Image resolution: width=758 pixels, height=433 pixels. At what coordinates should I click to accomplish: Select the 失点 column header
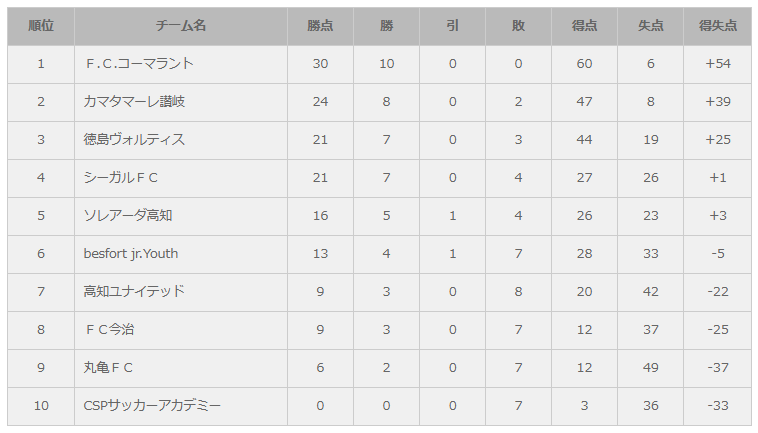click(650, 26)
